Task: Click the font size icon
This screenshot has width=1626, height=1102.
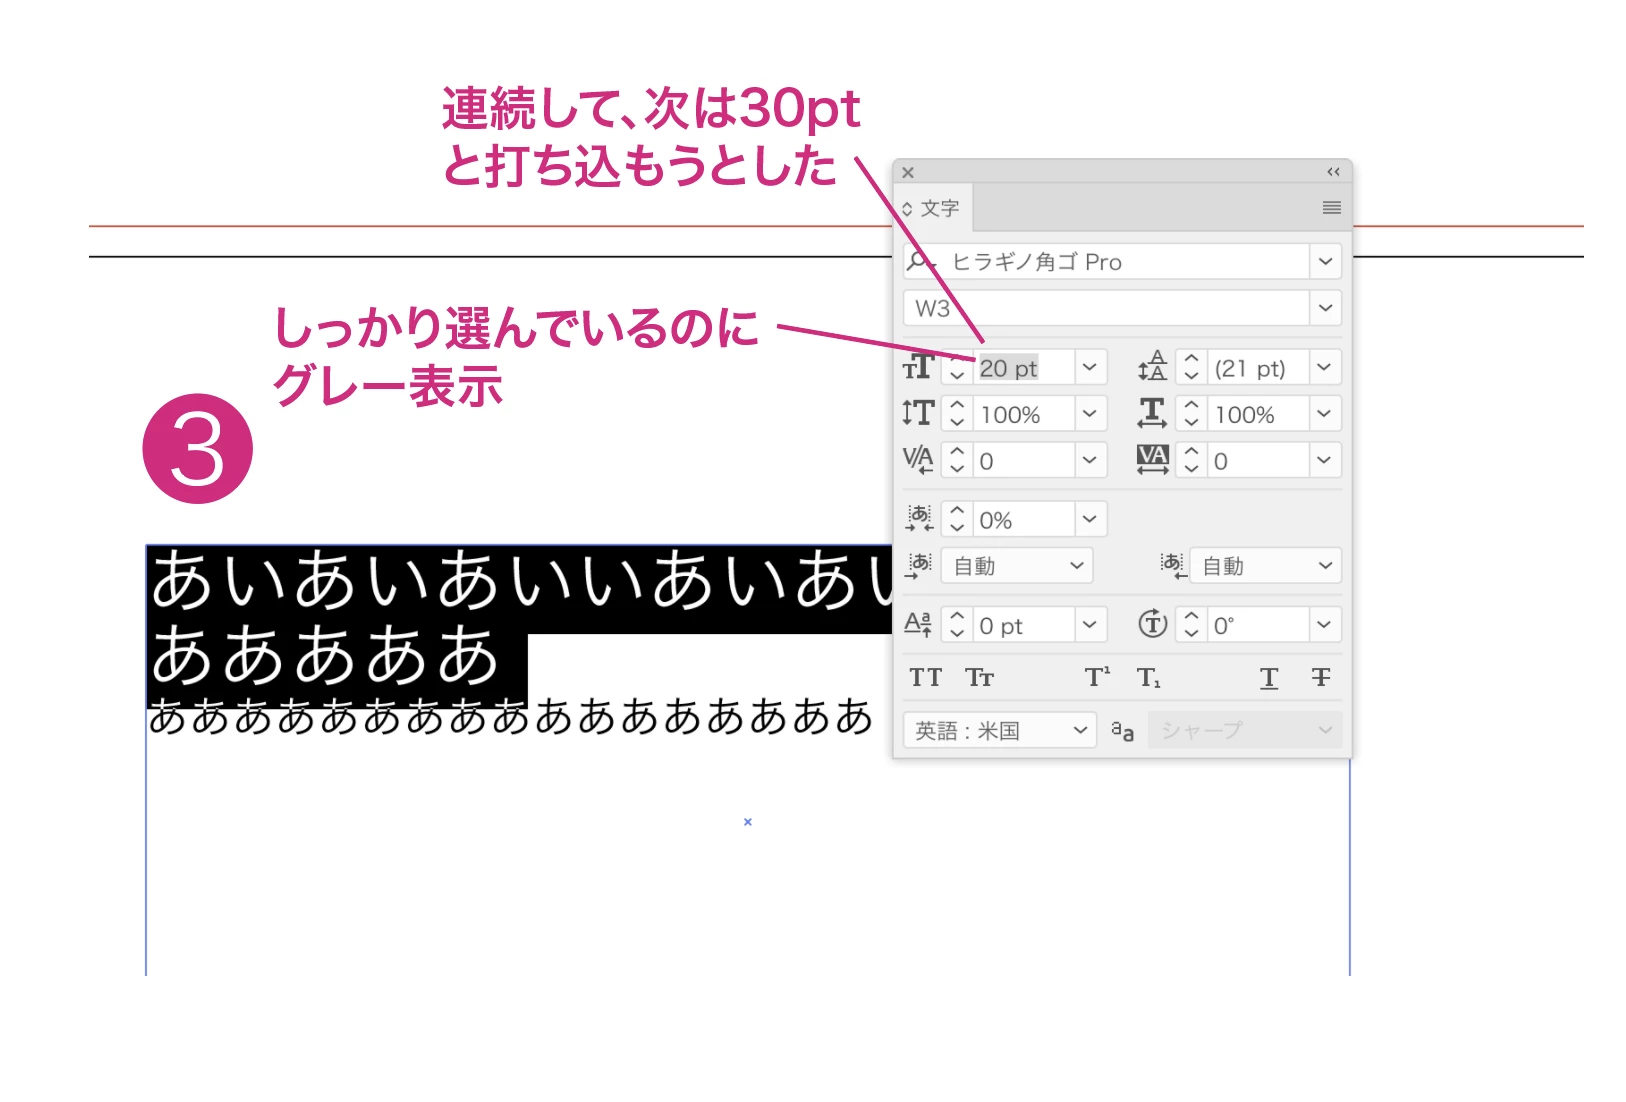Action: coord(918,367)
